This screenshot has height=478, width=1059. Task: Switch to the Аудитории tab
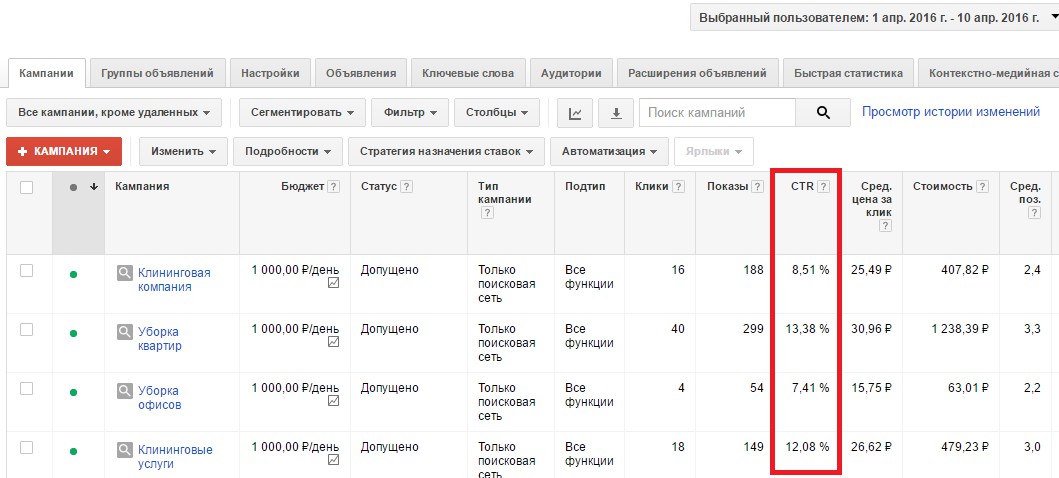coord(571,73)
